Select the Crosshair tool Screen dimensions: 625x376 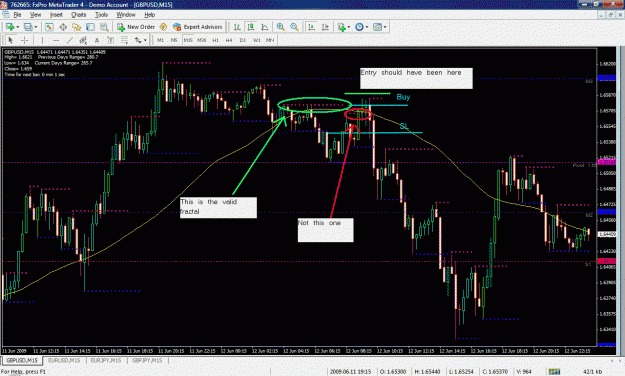tap(24, 40)
